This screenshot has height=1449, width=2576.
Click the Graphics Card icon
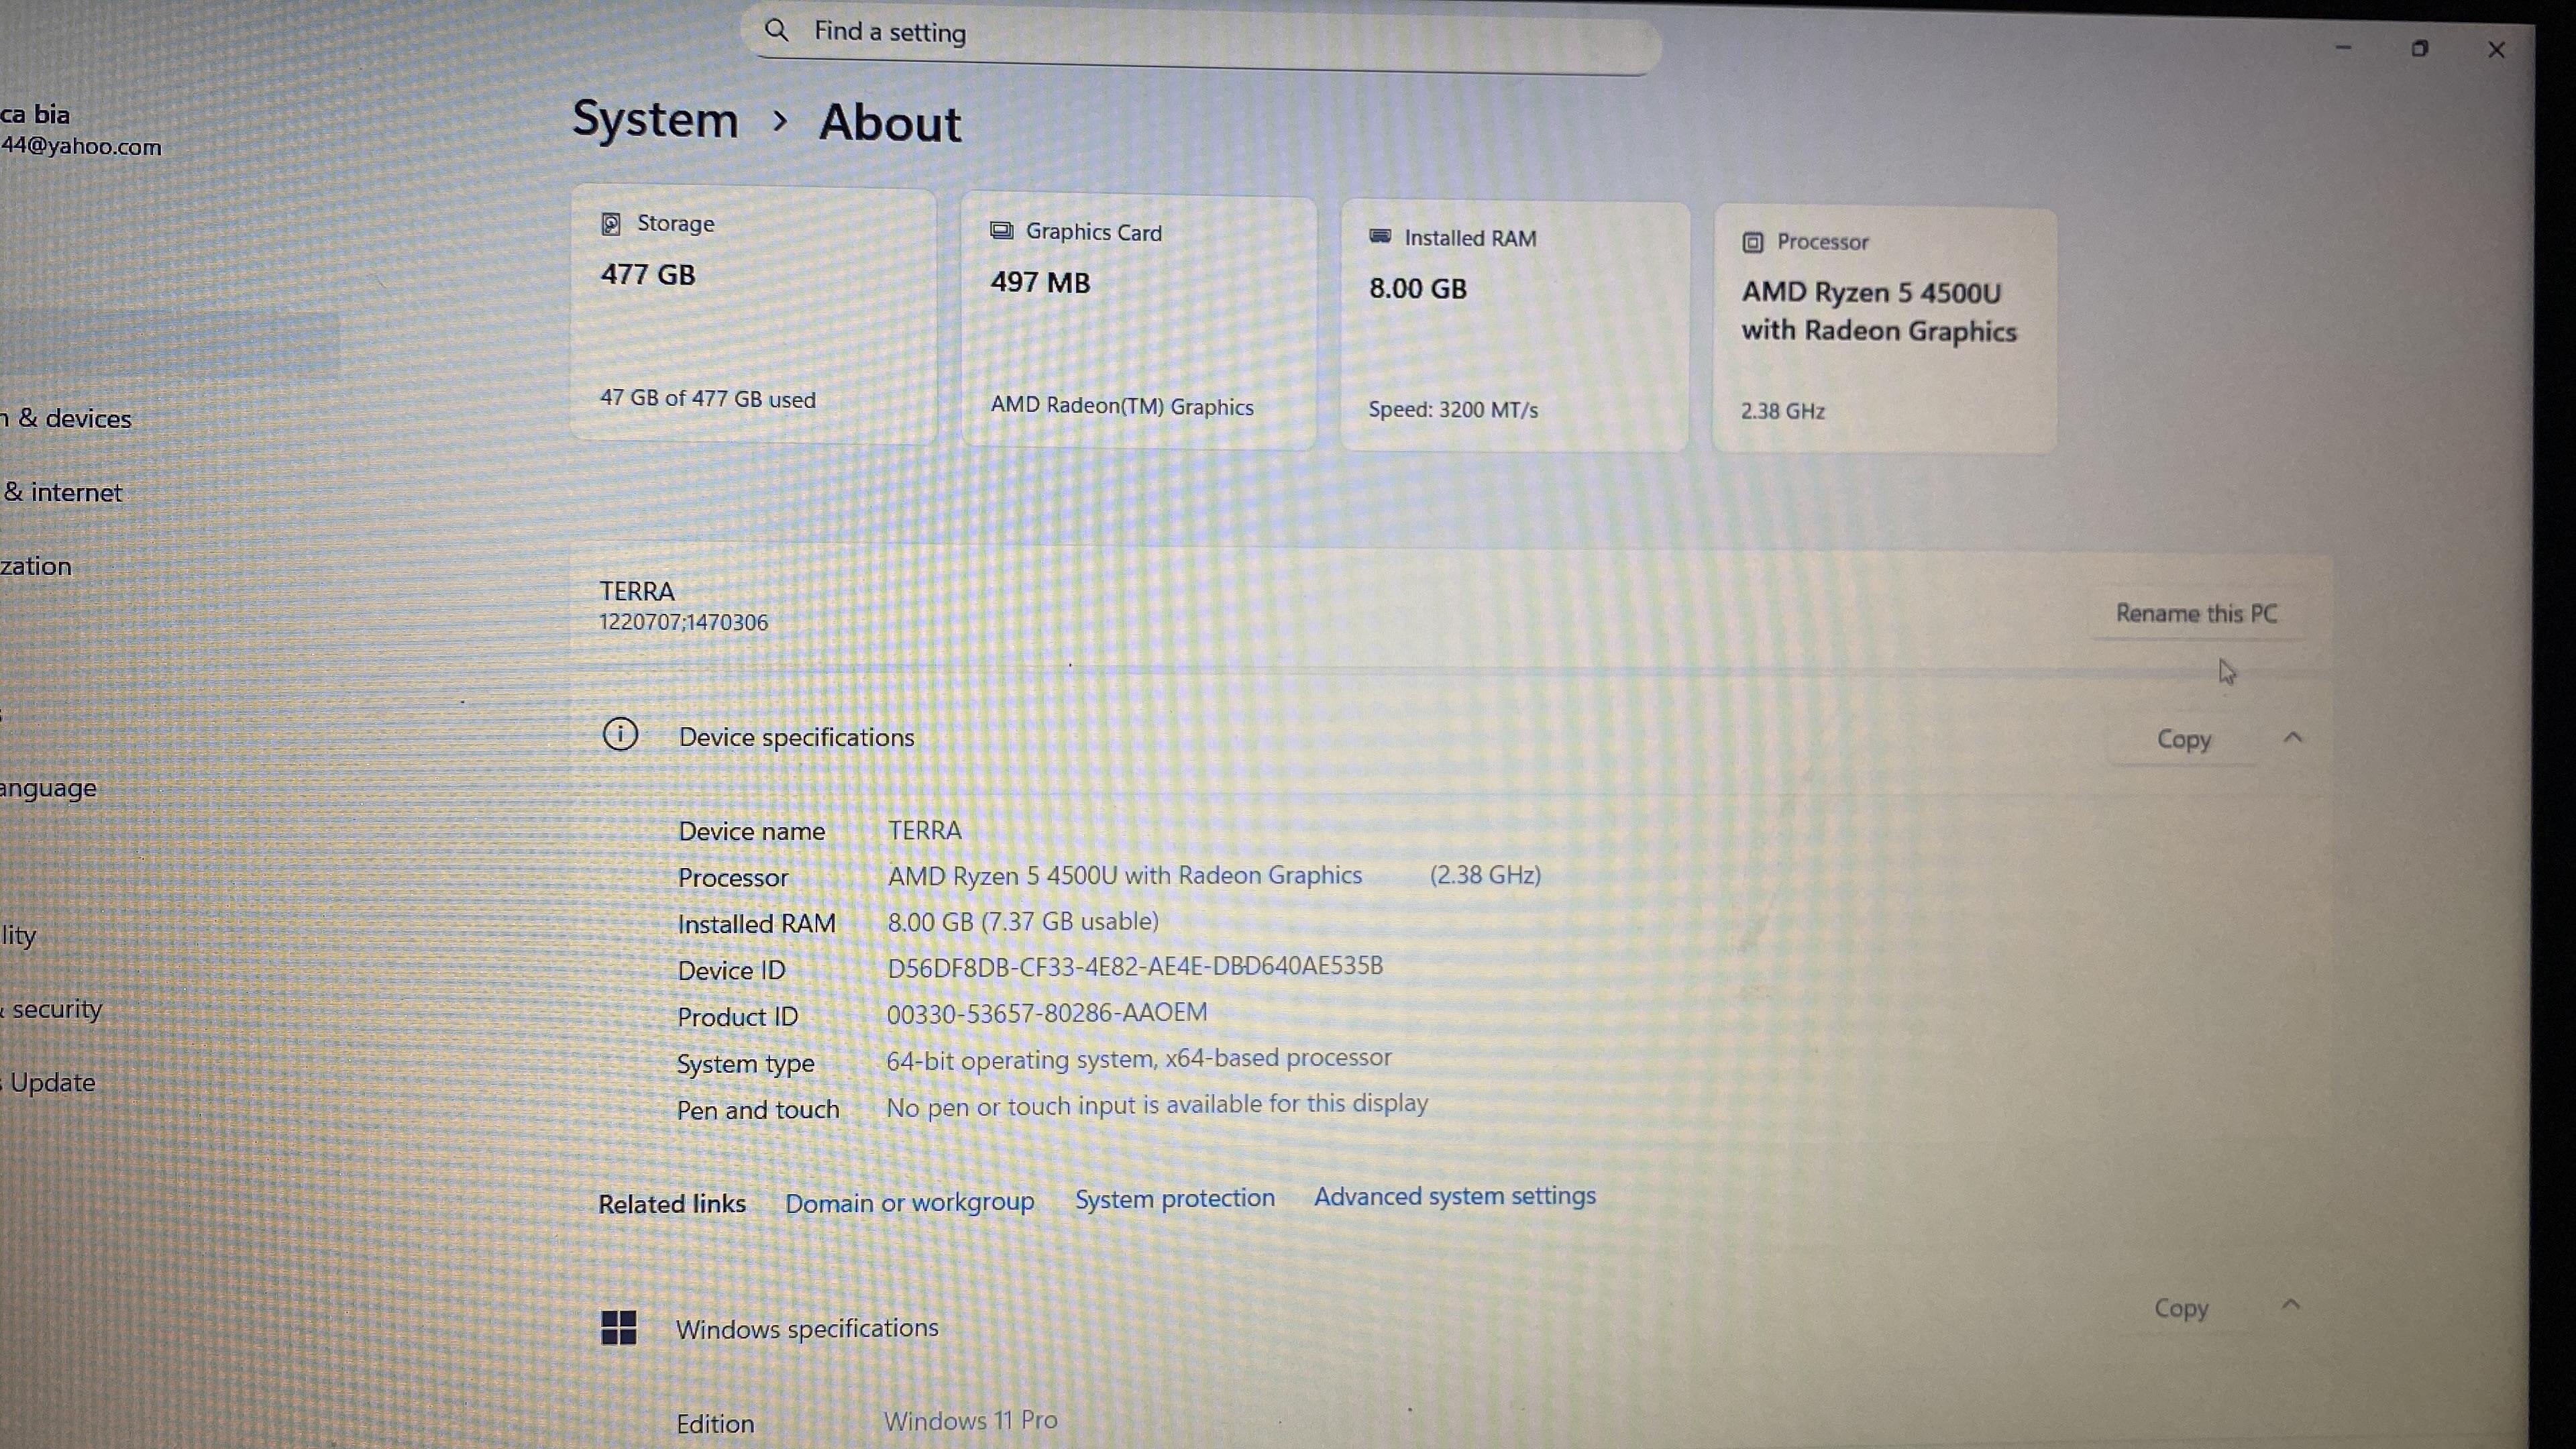[x=1001, y=231]
